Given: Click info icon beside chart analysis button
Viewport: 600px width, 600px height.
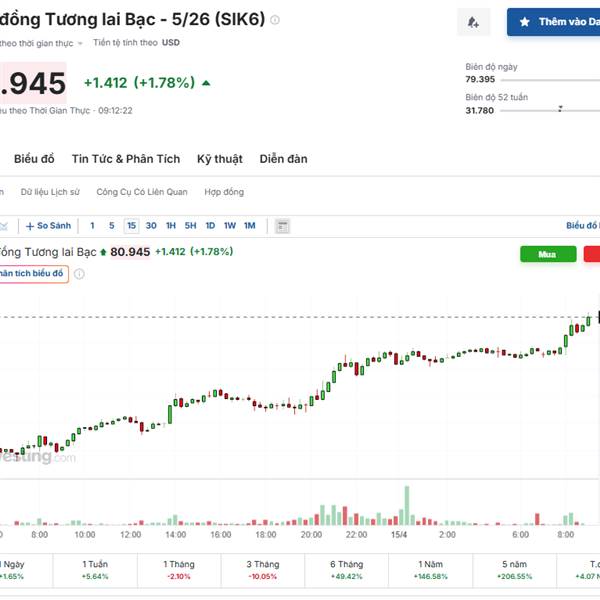Looking at the screenshot, I should 79,274.
